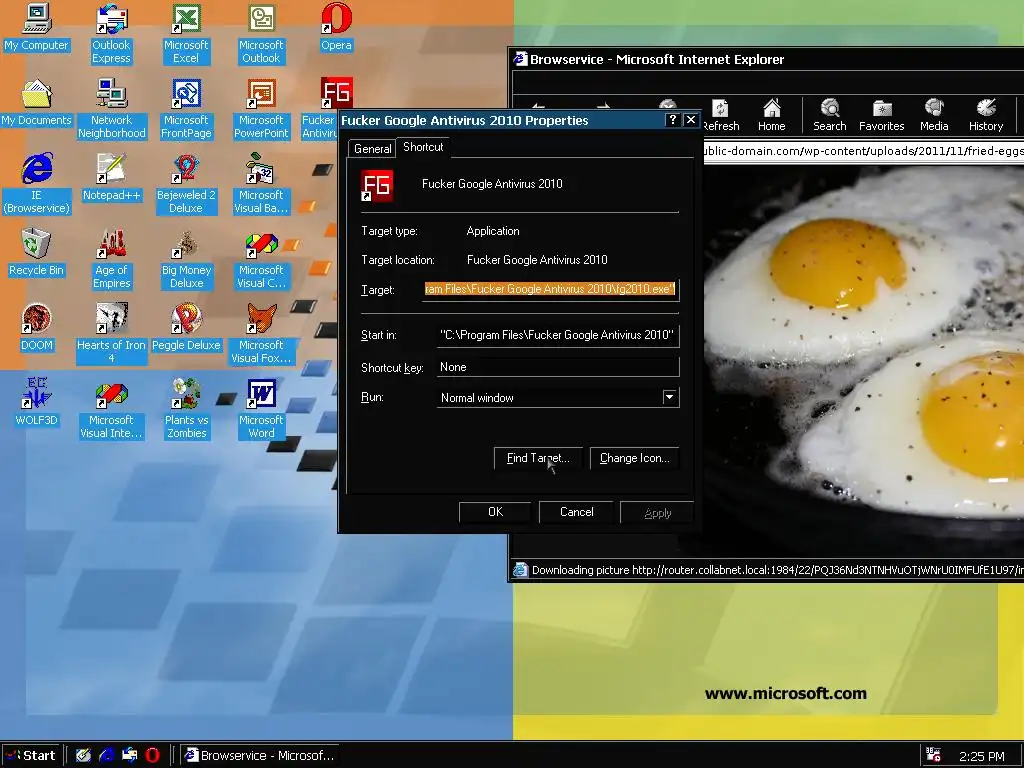The height and width of the screenshot is (768, 1024).
Task: Select the DOOM desktop shortcut
Action: (x=36, y=328)
